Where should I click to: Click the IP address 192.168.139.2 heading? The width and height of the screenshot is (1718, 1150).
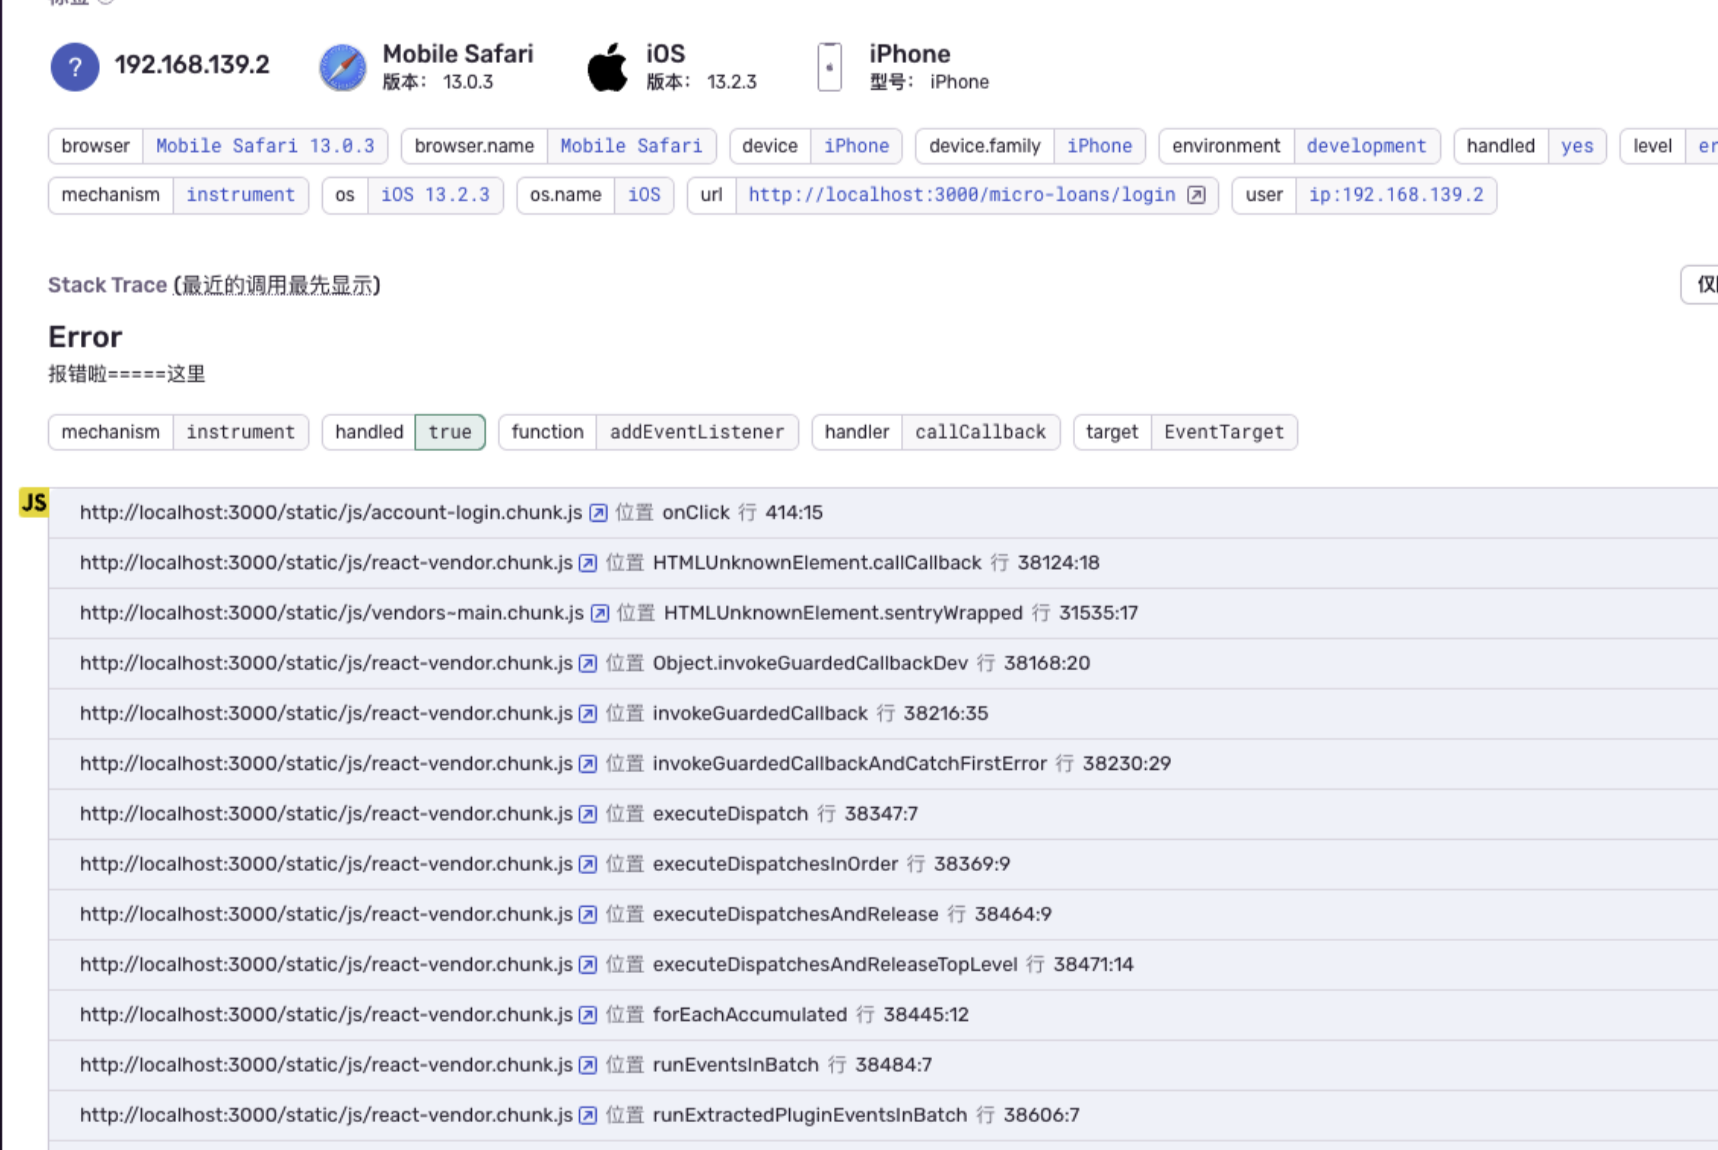pyautogui.click(x=192, y=65)
